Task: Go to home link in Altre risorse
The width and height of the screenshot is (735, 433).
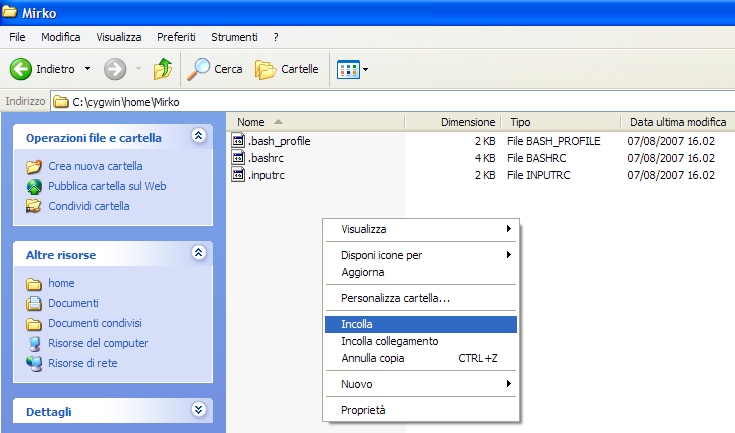Action: (61, 284)
